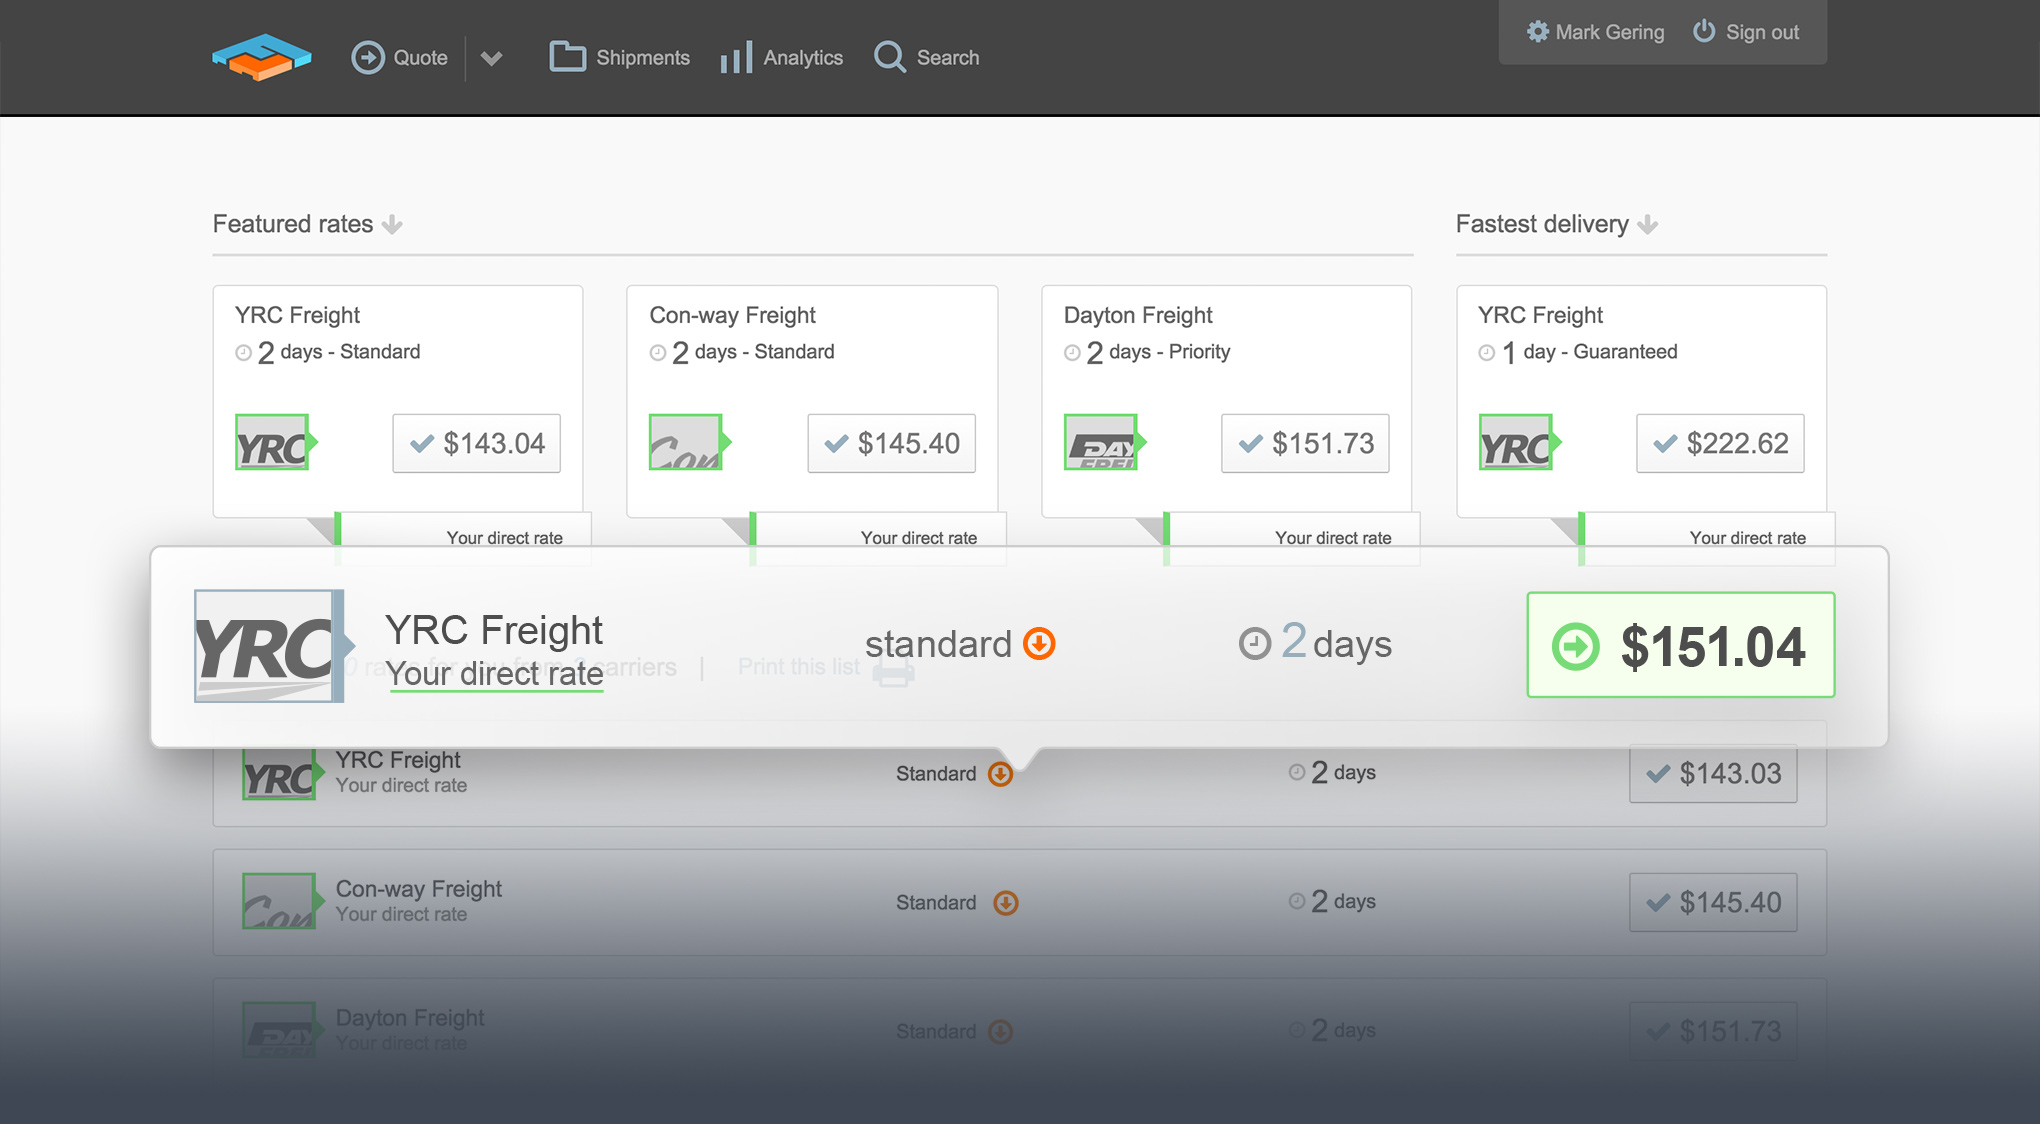The height and width of the screenshot is (1124, 2040).
Task: Click the Mark Gering settings link
Action: point(1599,30)
